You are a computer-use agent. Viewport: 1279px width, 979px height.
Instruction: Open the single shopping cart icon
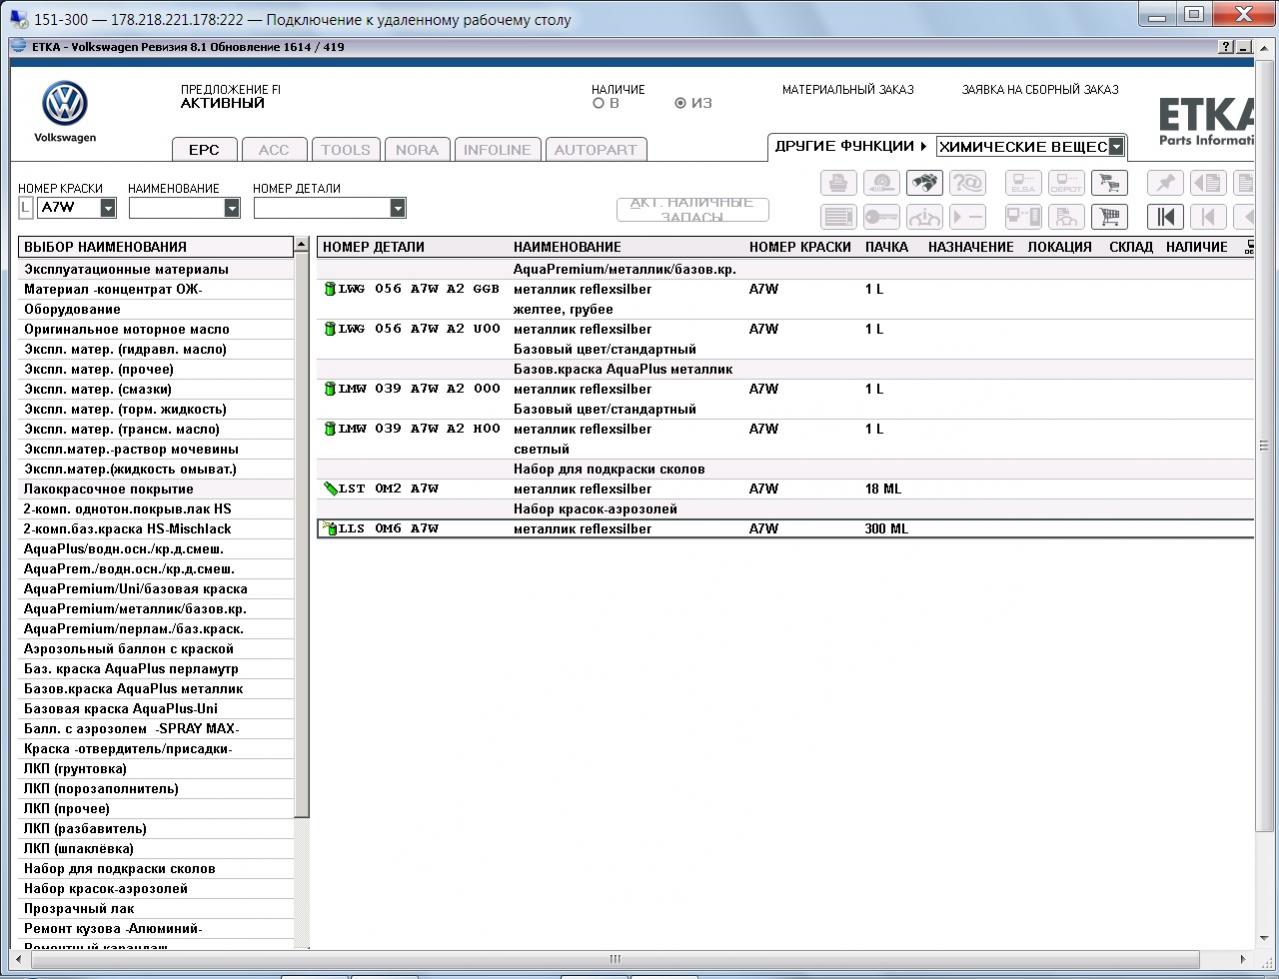coord(1109,216)
